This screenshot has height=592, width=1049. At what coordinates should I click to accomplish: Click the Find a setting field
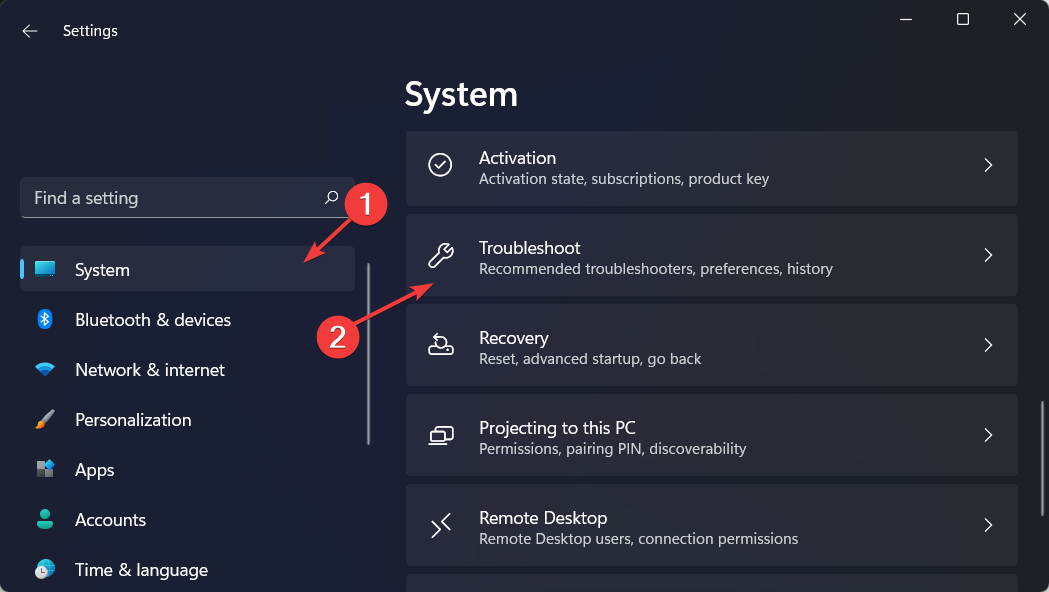[x=170, y=198]
